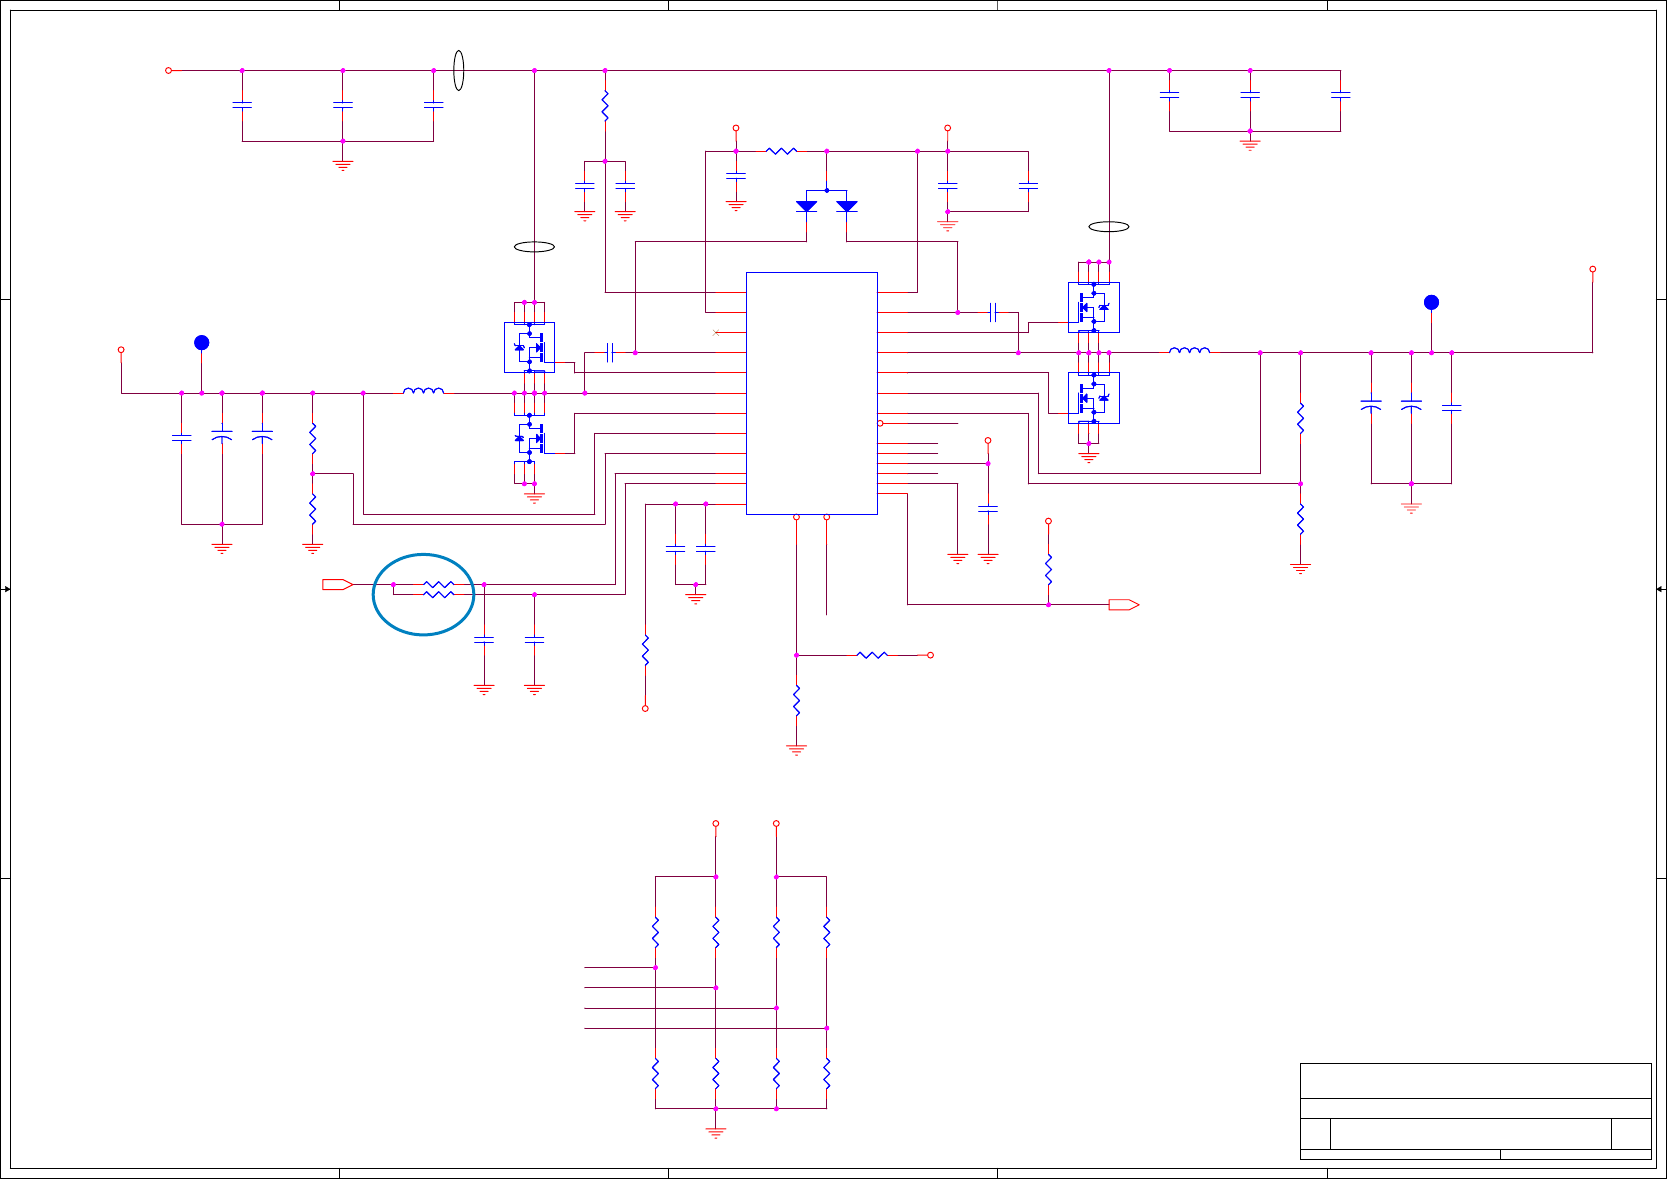Click the title block in the bottom-right corner

1476,1111
